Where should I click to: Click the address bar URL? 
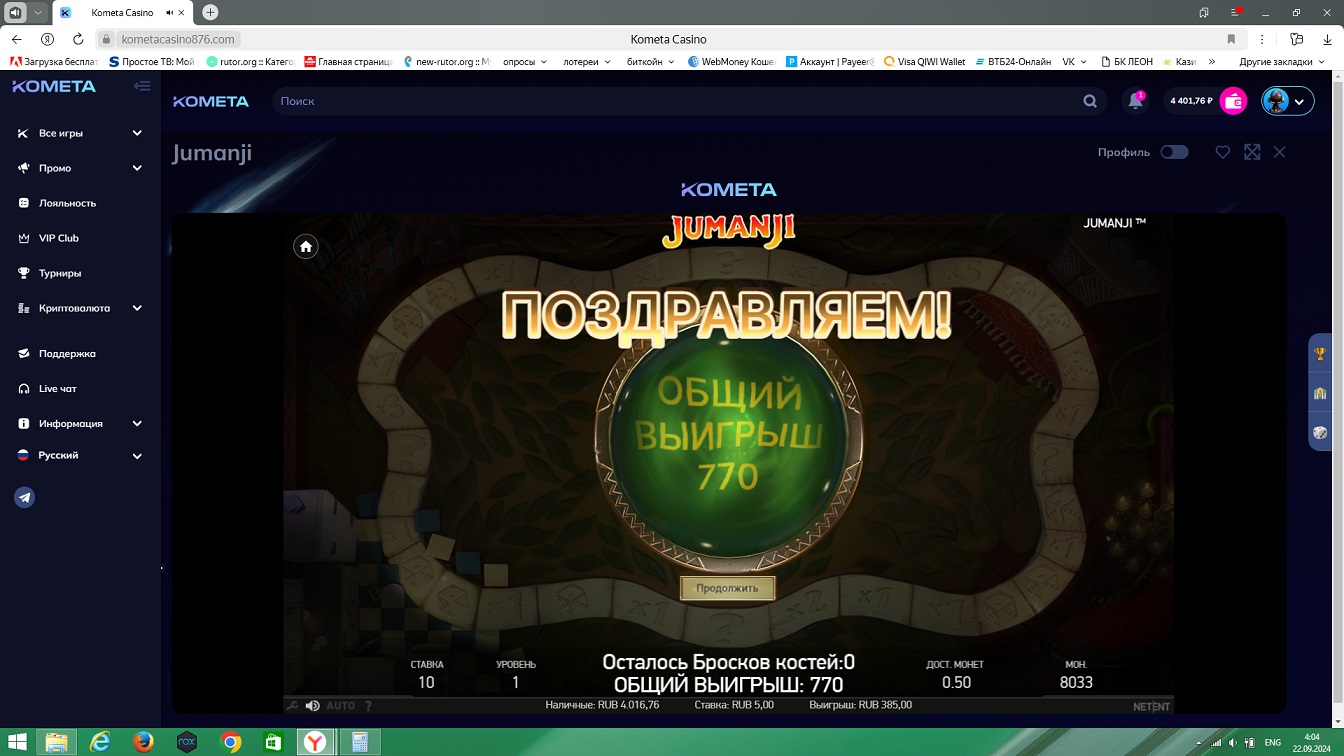178,39
